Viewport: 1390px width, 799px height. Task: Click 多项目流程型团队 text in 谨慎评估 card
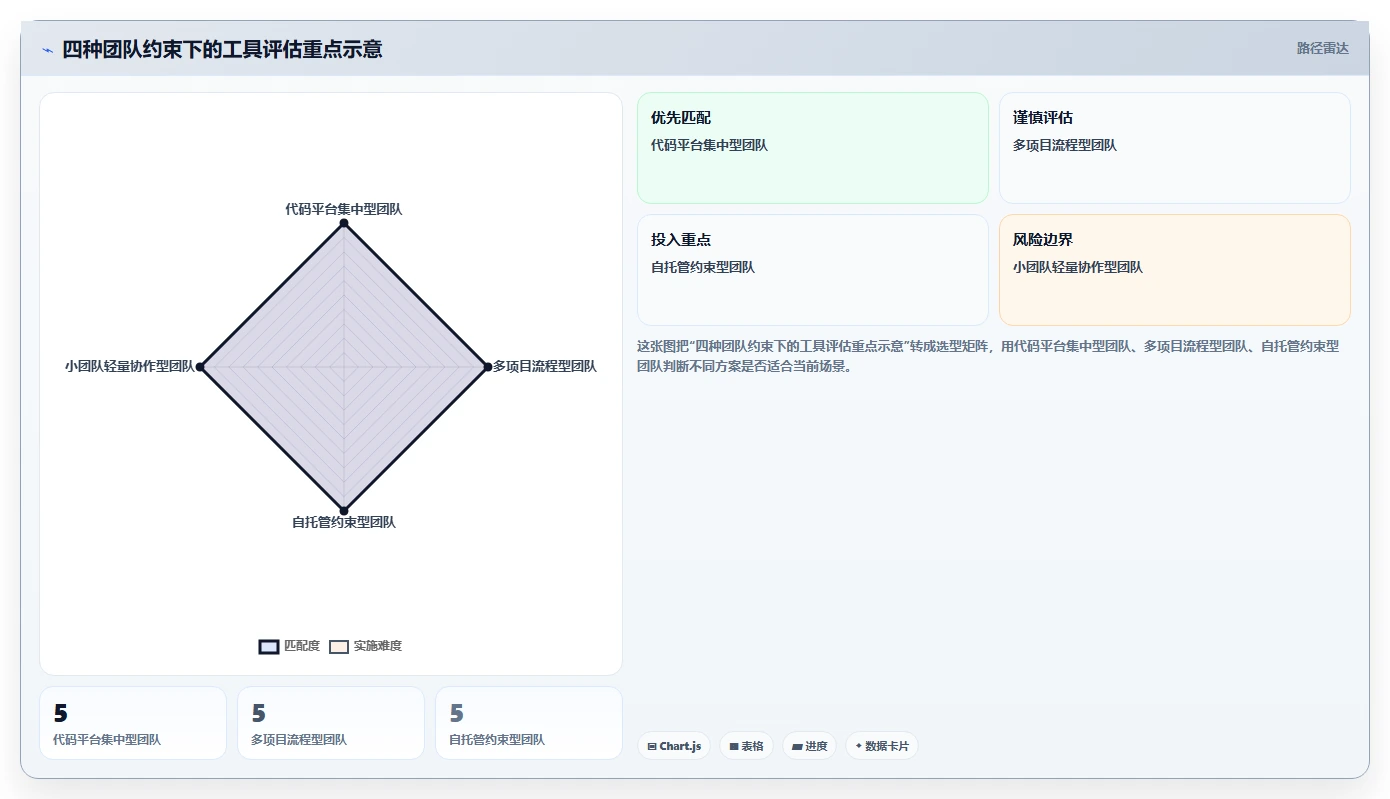coord(1065,145)
